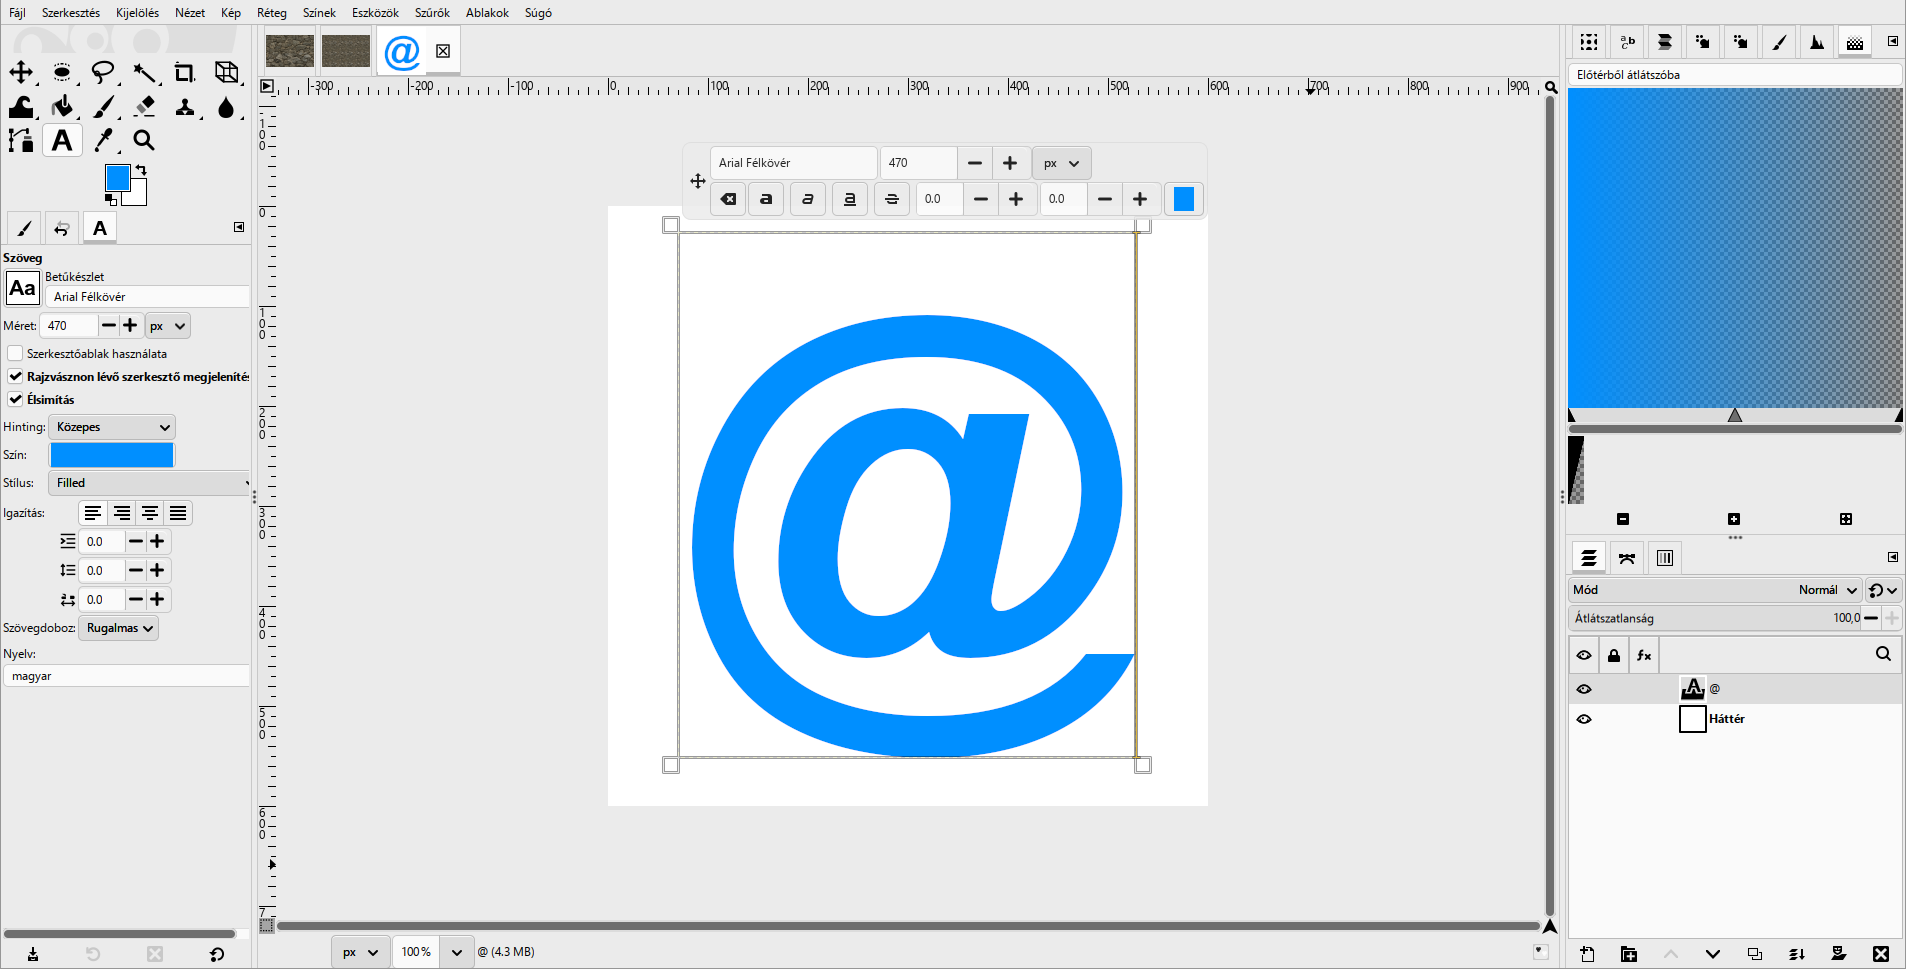The height and width of the screenshot is (969, 1906).
Task: Select the Zoom magnifier tool
Action: 144,140
